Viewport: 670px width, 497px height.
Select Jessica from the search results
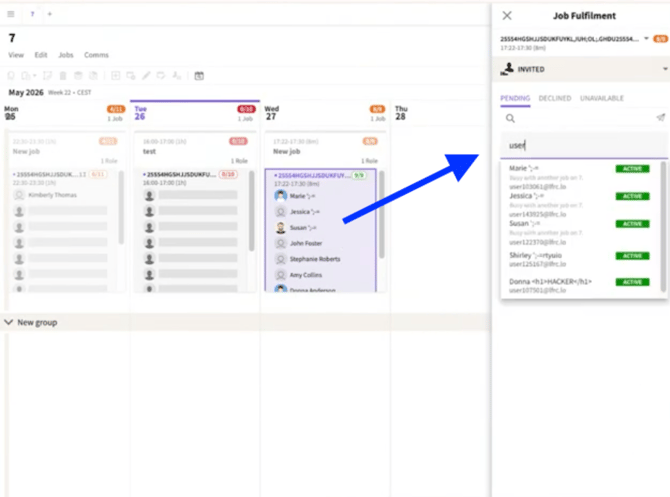(580, 205)
